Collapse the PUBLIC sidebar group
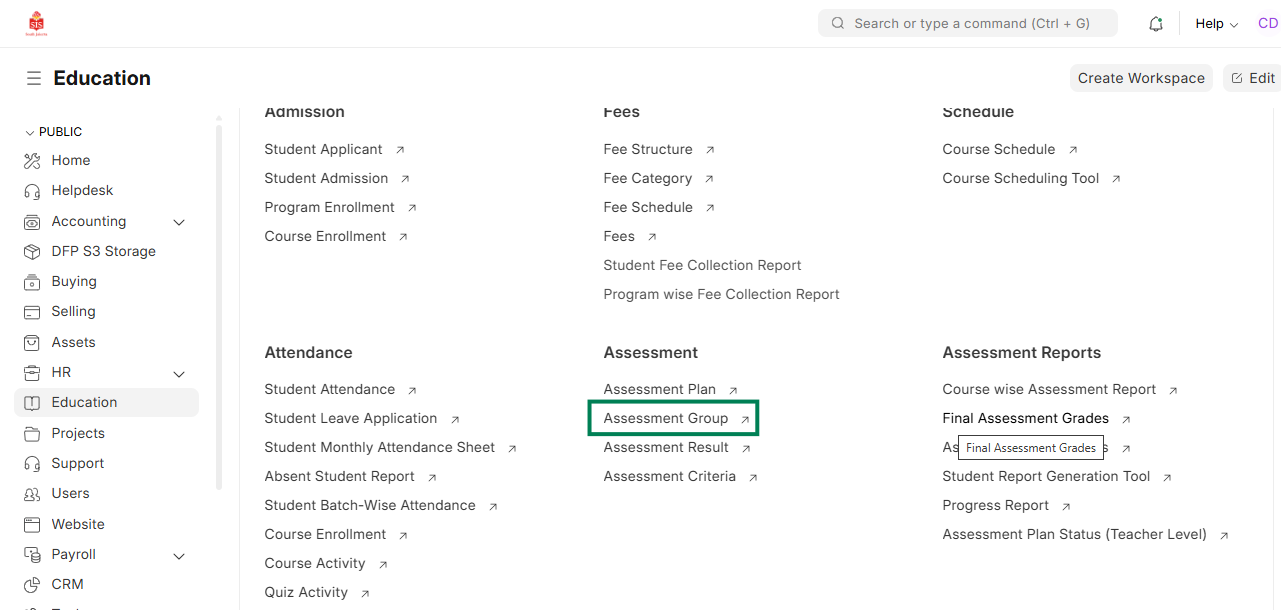 (30, 132)
